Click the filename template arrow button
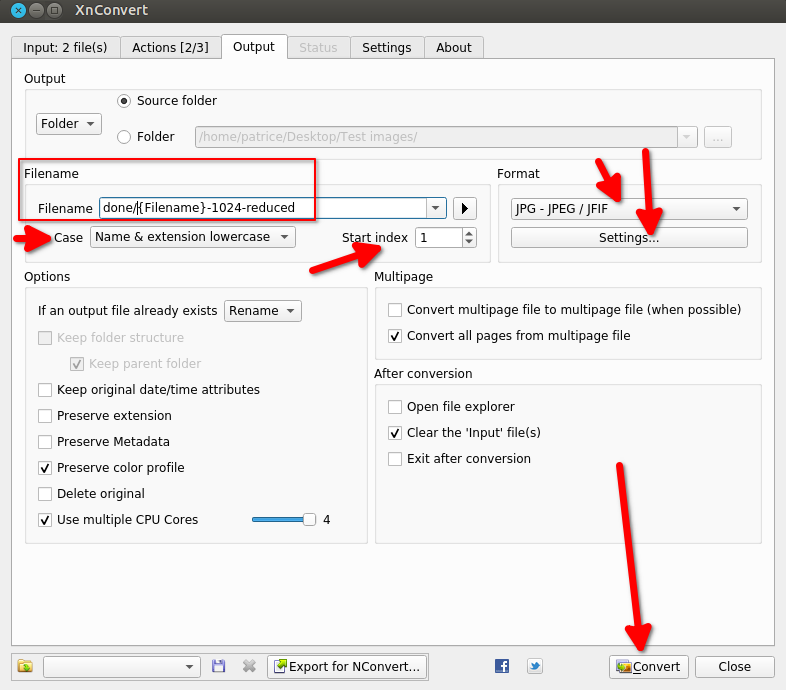The height and width of the screenshot is (690, 786). click(465, 208)
